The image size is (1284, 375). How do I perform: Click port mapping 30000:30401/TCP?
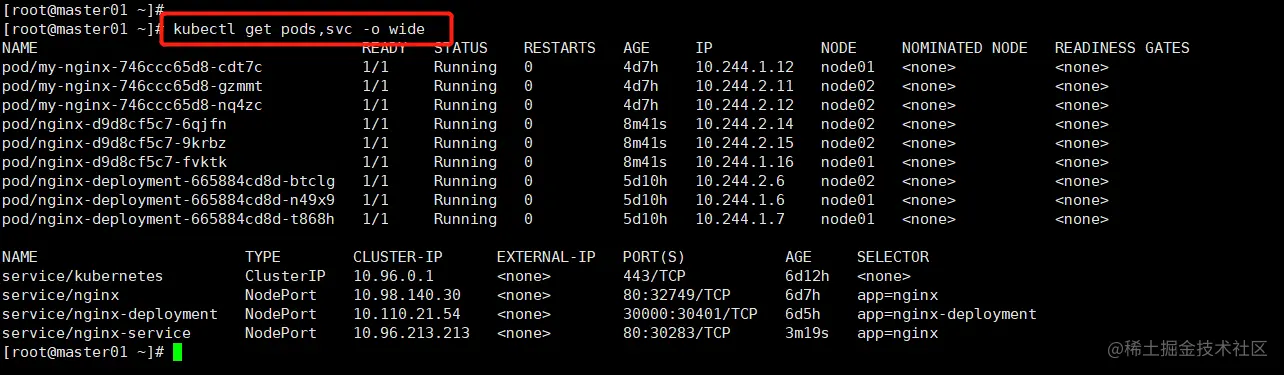[x=690, y=314]
